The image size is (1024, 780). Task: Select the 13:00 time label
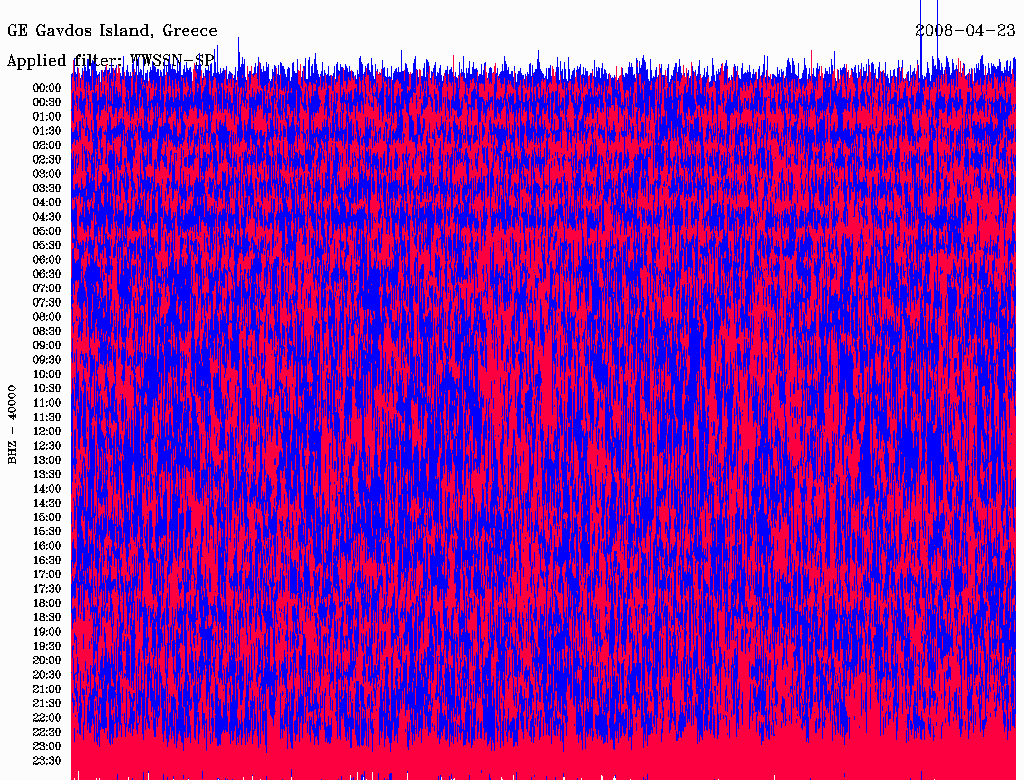[47, 461]
